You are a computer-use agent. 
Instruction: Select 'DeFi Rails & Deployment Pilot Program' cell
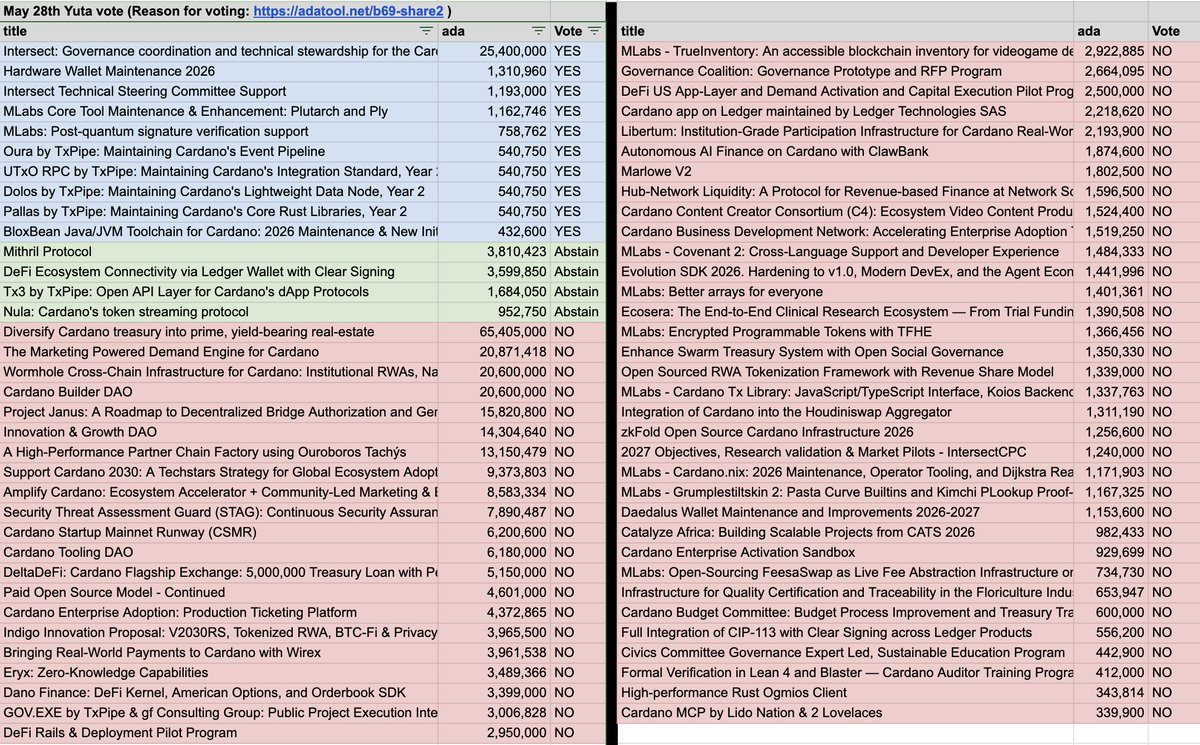[219, 732]
